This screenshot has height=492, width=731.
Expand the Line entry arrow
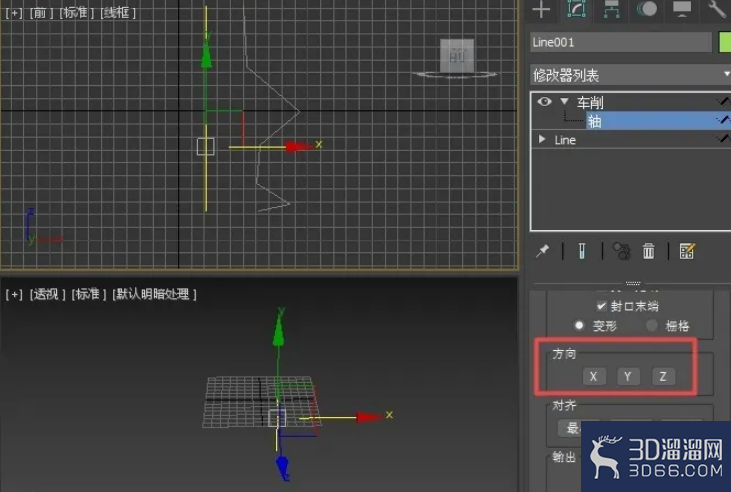click(x=542, y=139)
